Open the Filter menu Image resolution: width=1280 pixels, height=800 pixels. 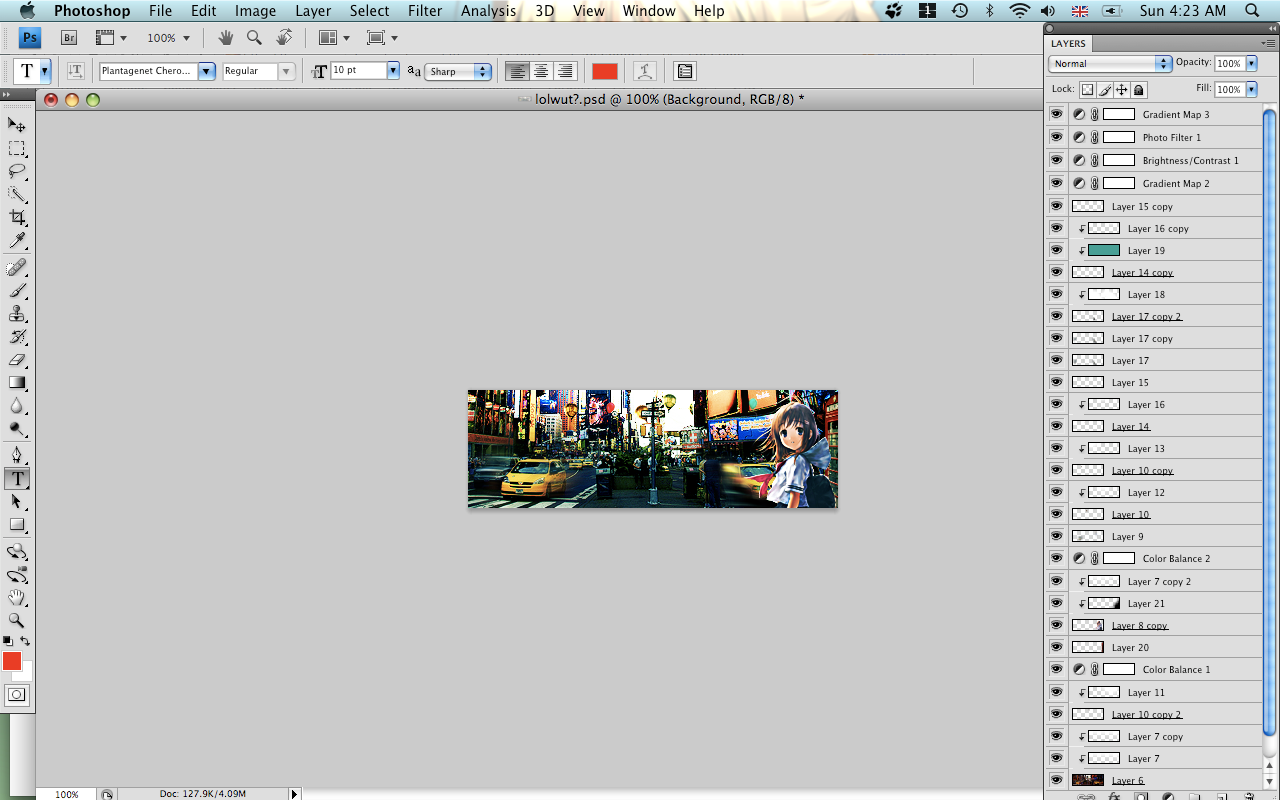(x=425, y=11)
